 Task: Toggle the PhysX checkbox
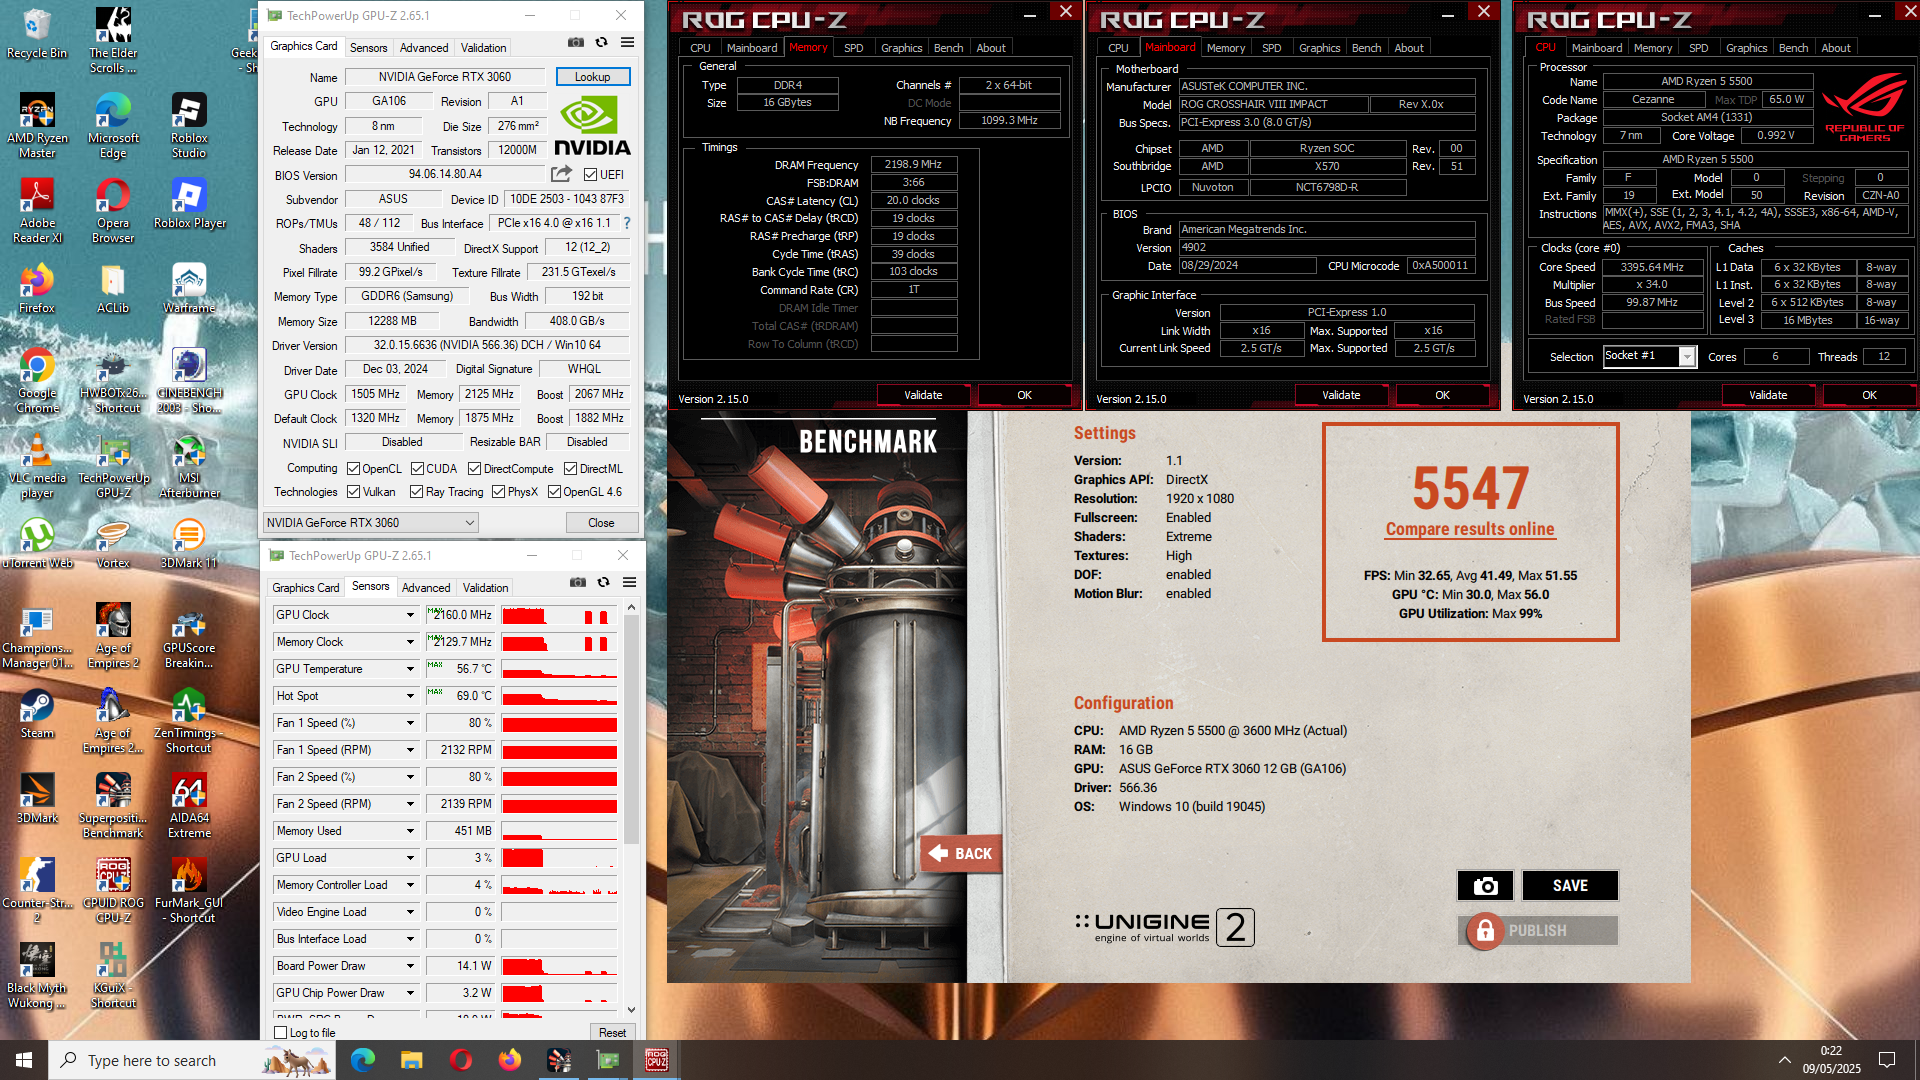[498, 492]
